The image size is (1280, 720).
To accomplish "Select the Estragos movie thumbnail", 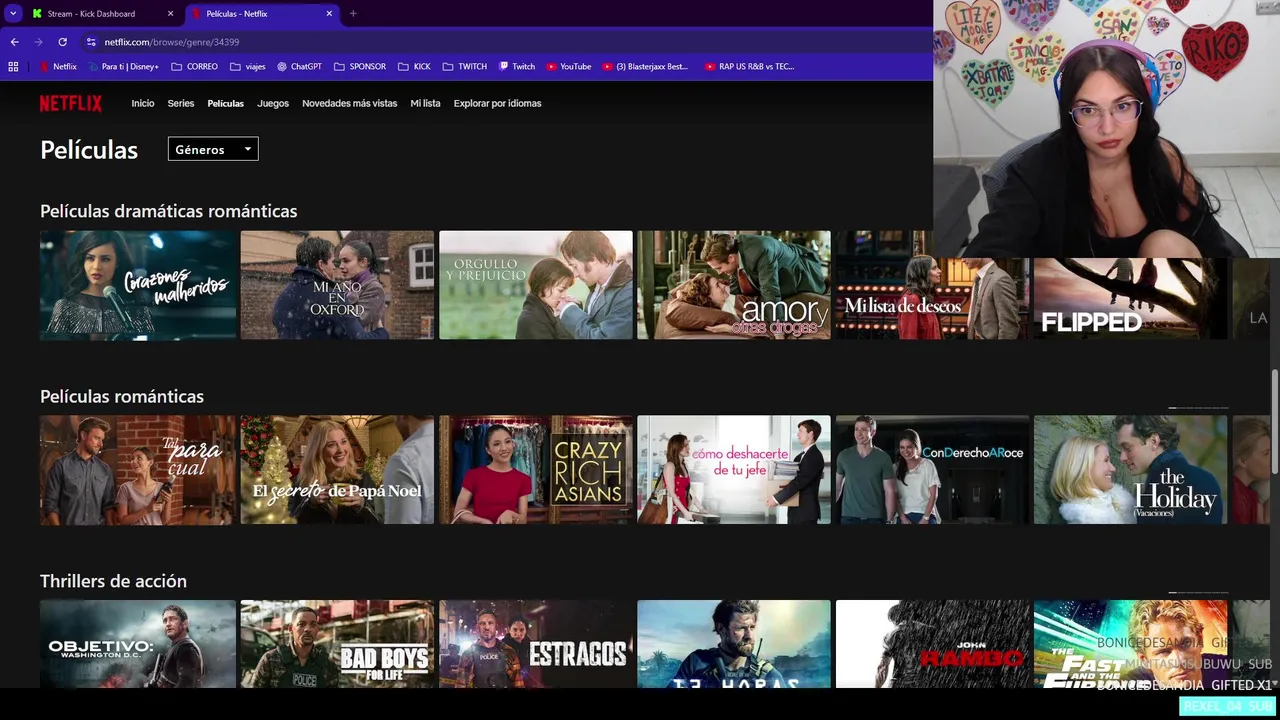I will pos(536,644).
